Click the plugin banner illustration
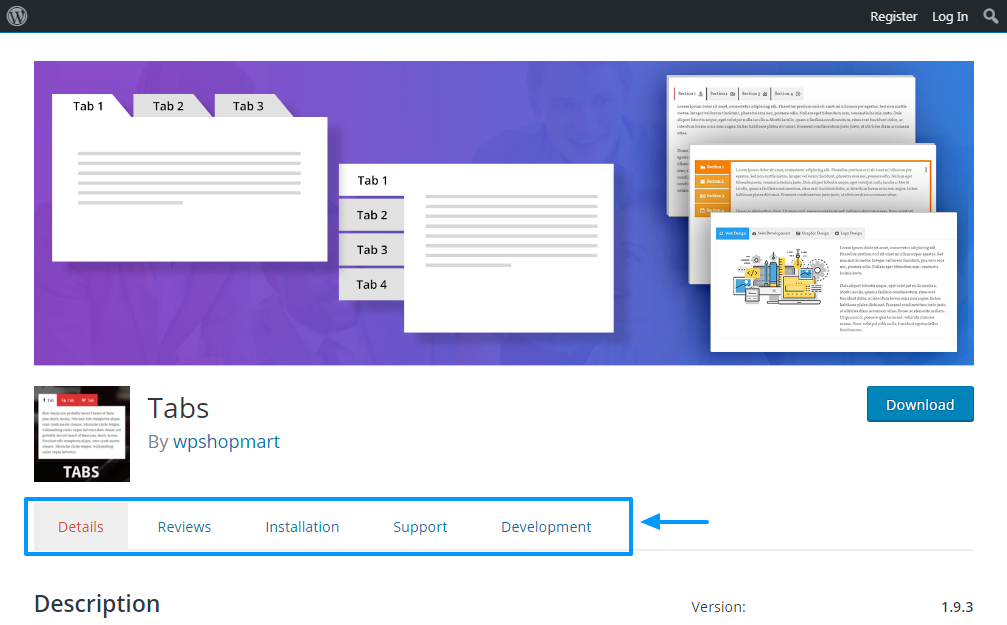This screenshot has width=1007, height=625. click(x=503, y=213)
